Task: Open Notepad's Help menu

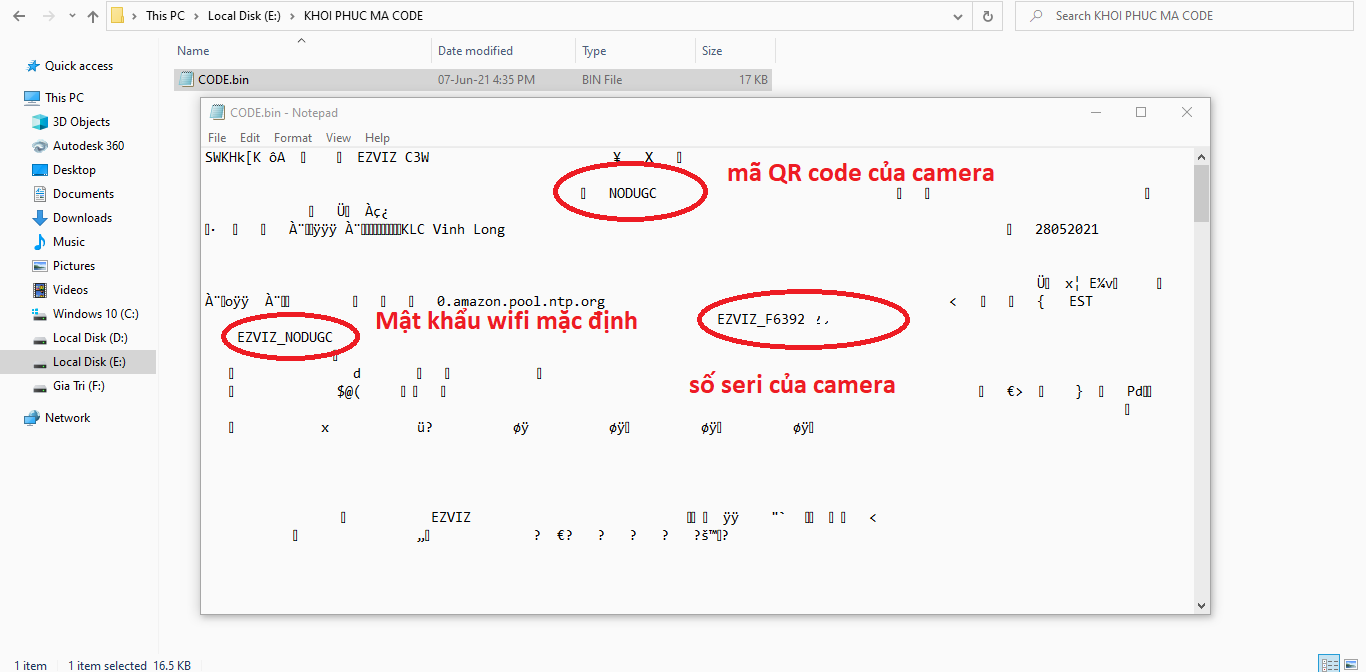Action: tap(377, 138)
